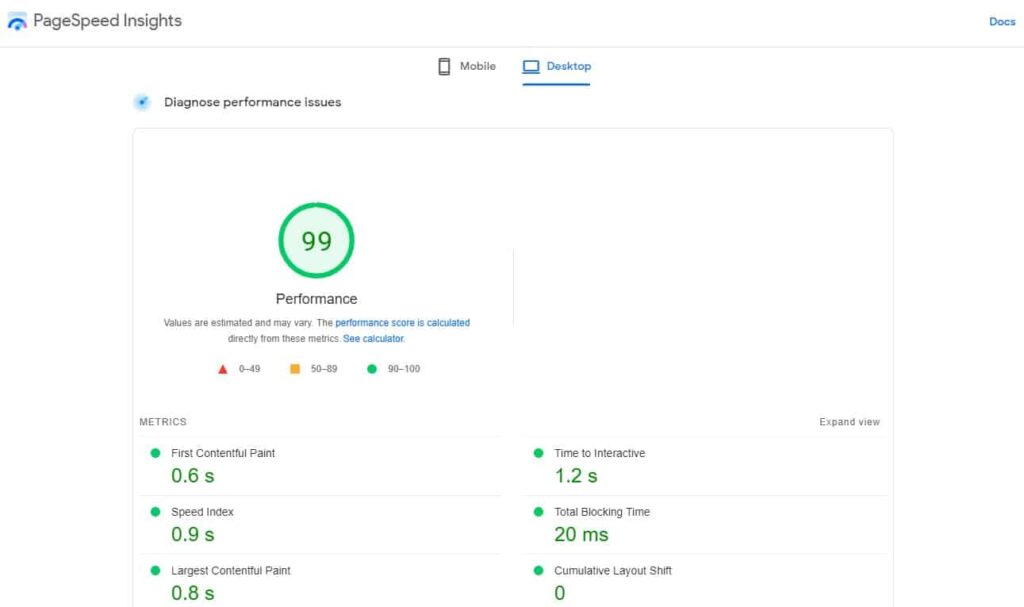Click the 20 ms value
Image resolution: width=1024 pixels, height=607 pixels.
[x=581, y=534]
